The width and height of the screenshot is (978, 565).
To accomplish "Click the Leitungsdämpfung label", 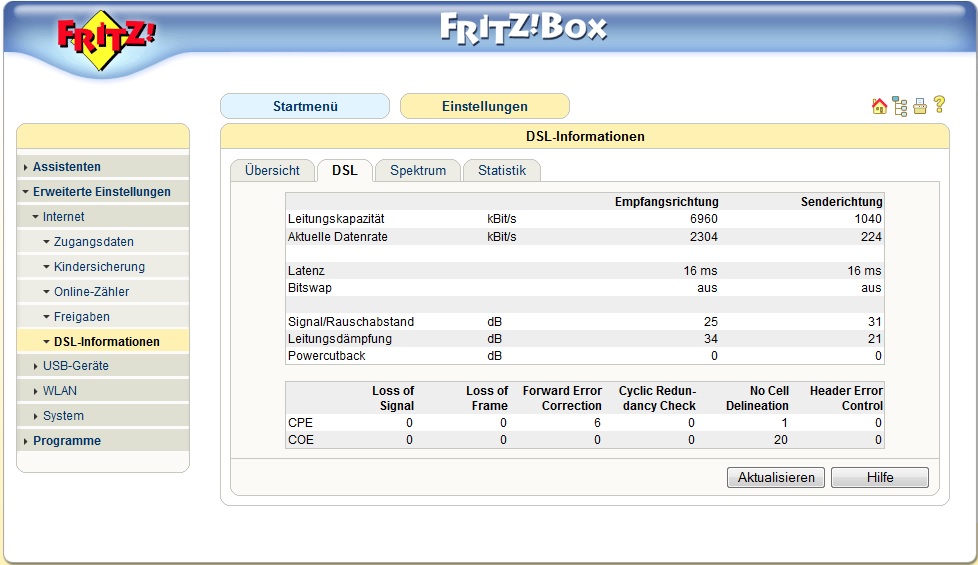I will click(x=340, y=339).
